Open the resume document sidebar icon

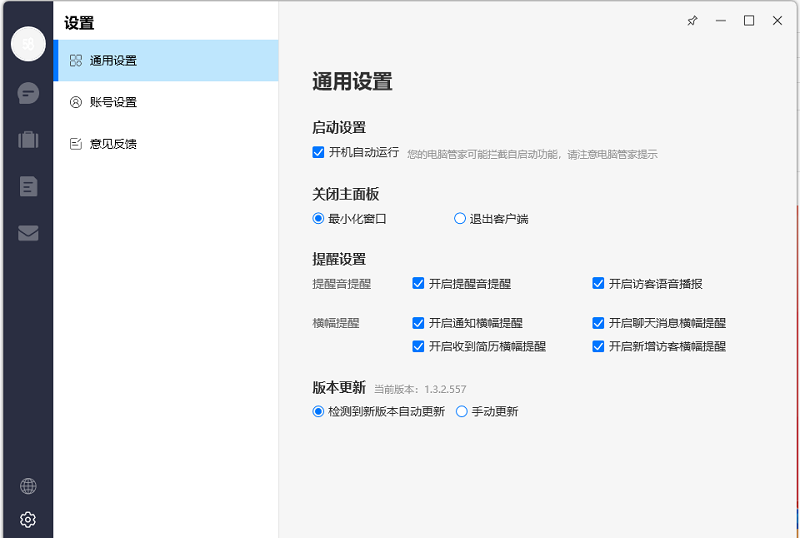tap(28, 186)
